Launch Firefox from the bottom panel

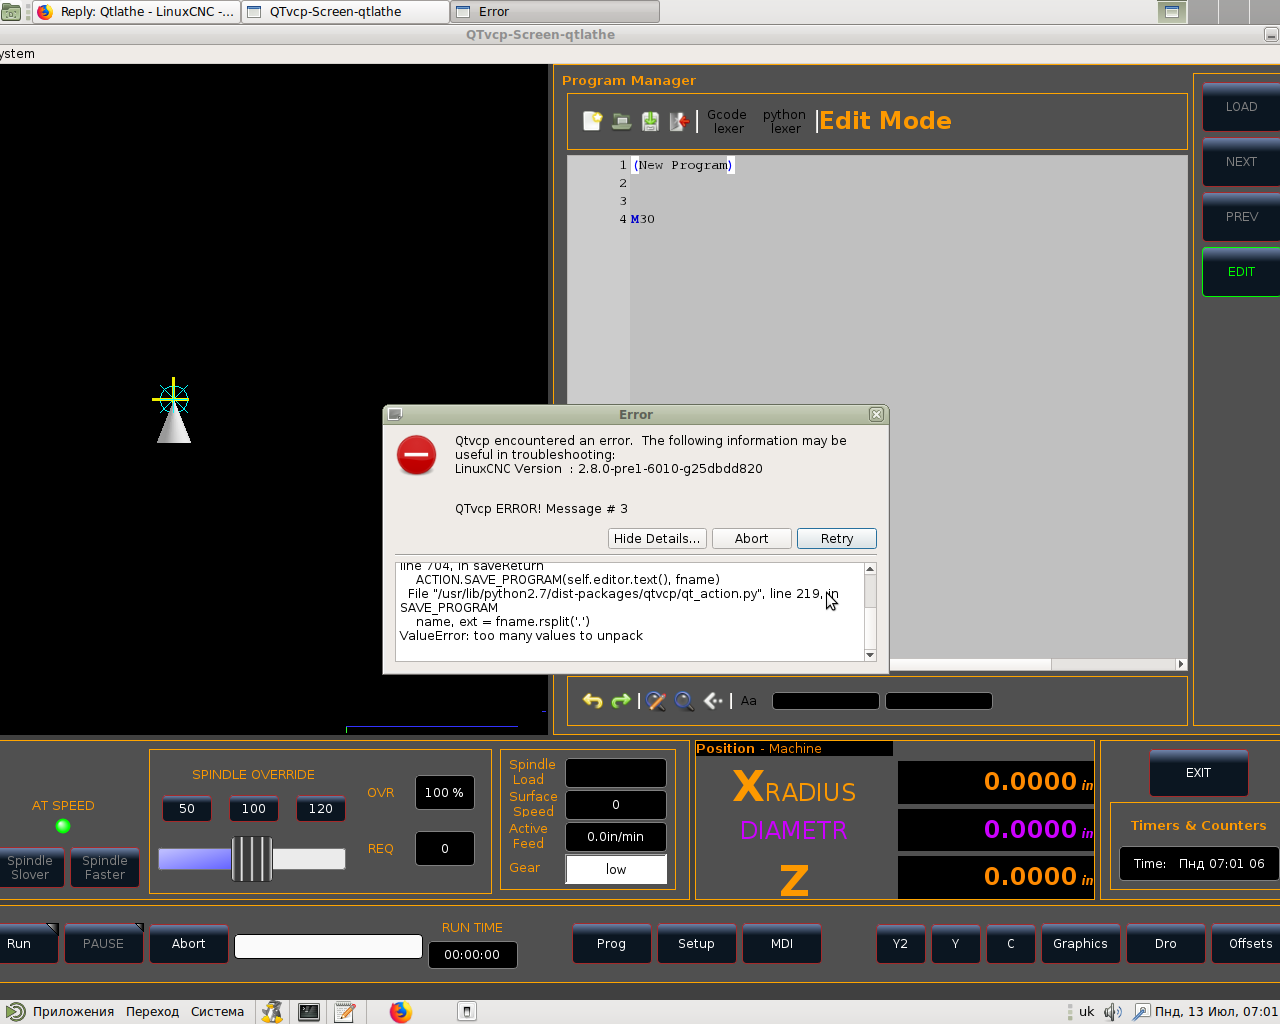(401, 1012)
